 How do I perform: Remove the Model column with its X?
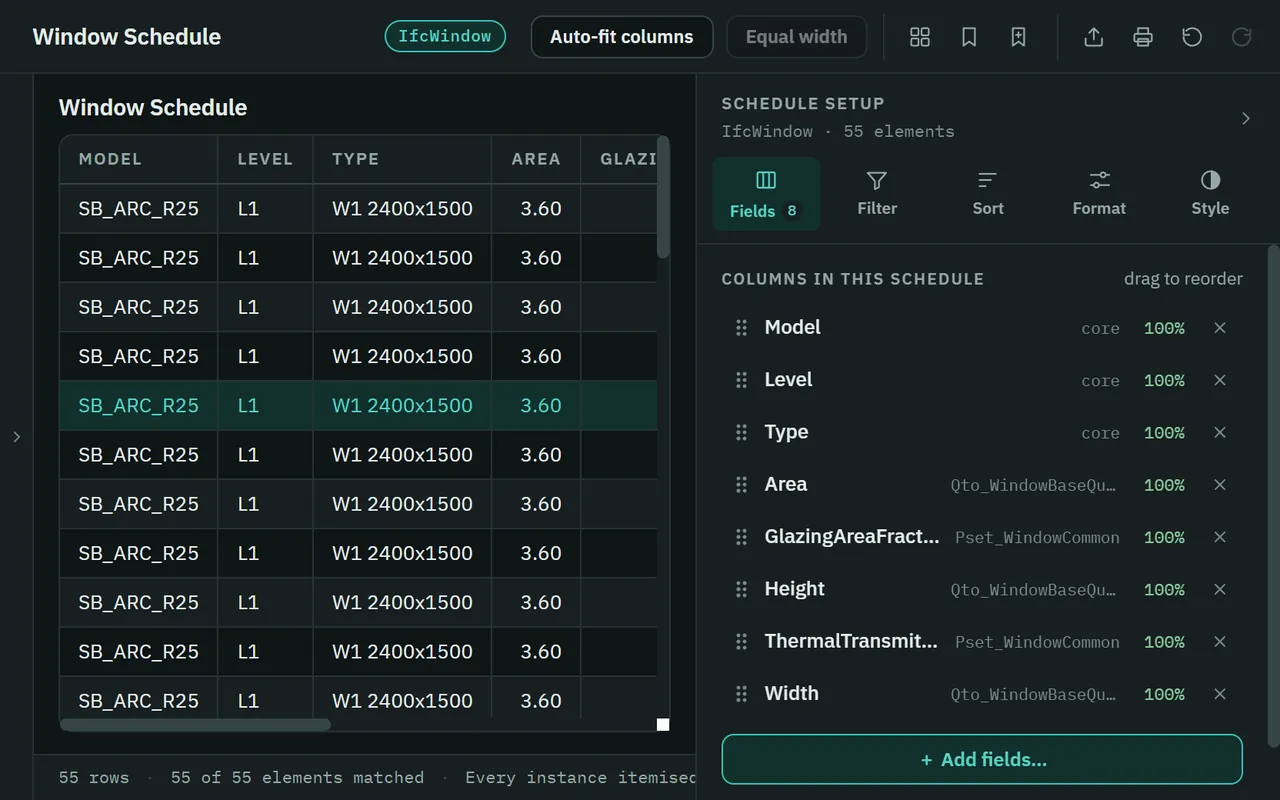click(1220, 328)
